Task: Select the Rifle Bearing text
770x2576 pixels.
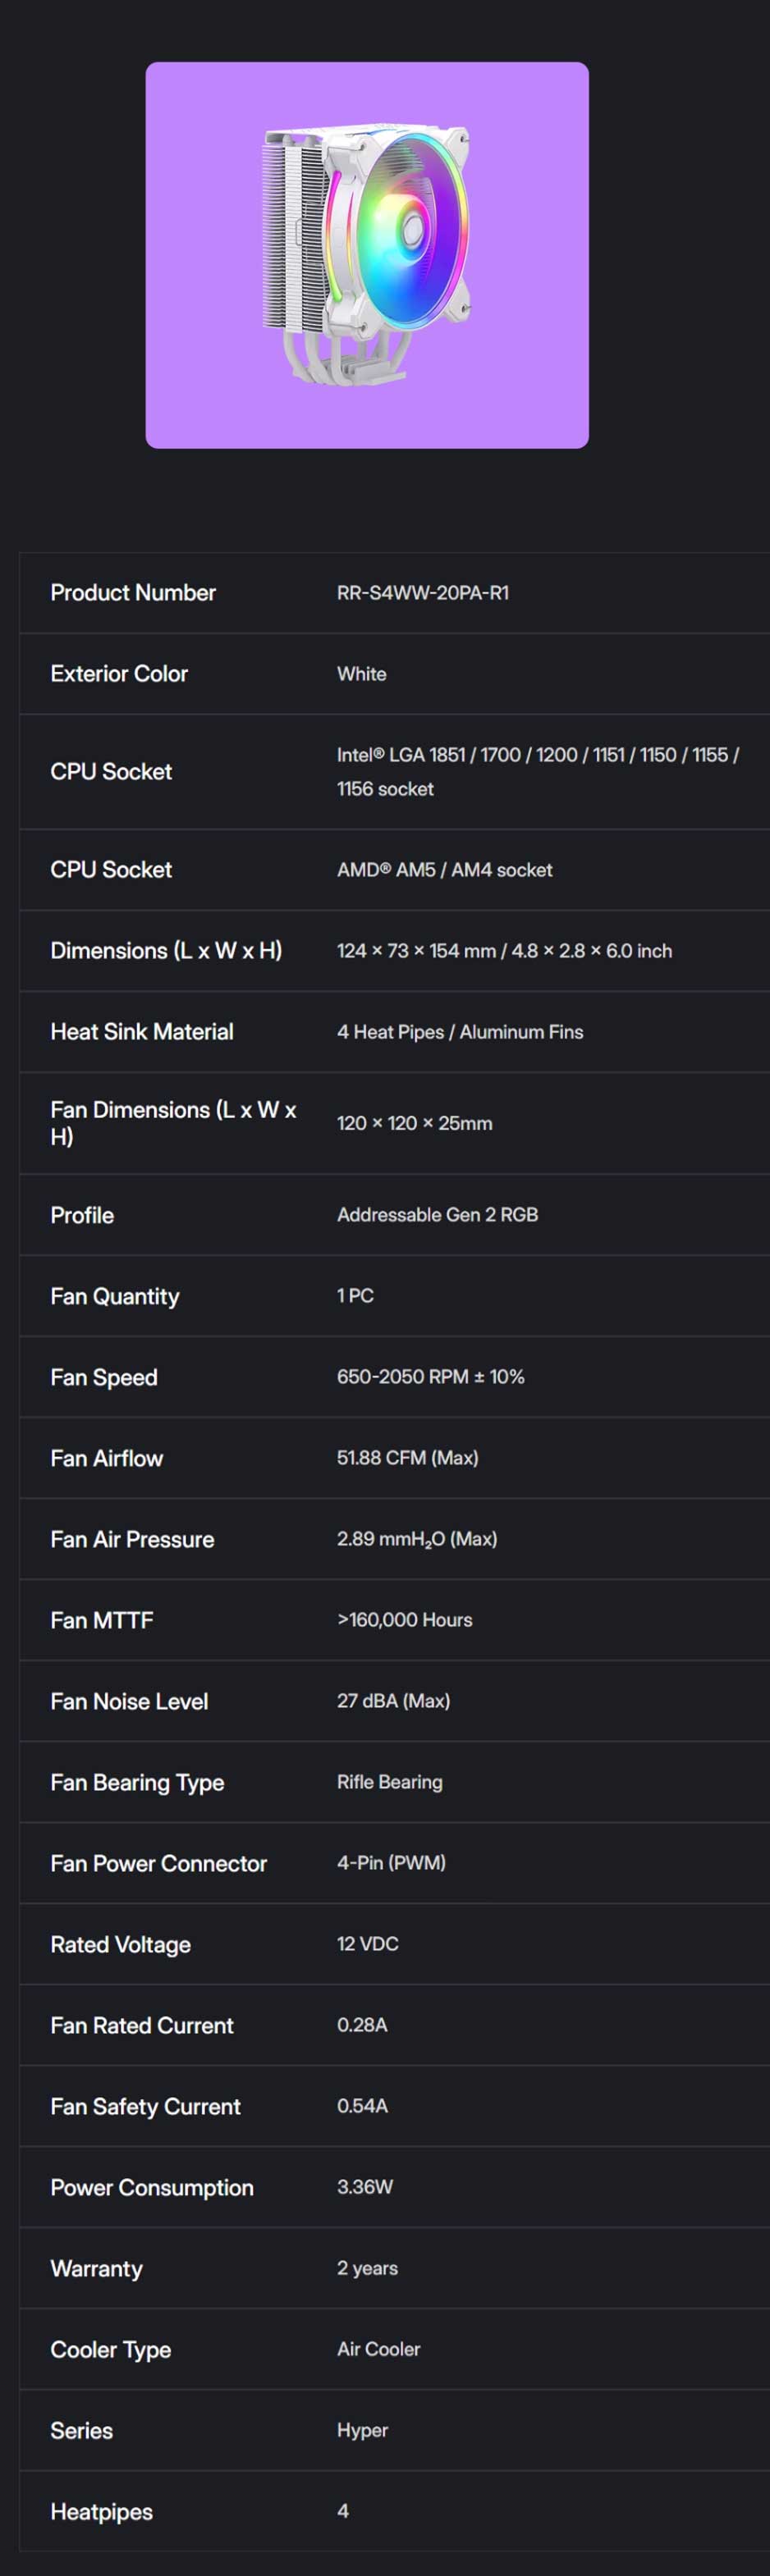Action: pos(389,1782)
